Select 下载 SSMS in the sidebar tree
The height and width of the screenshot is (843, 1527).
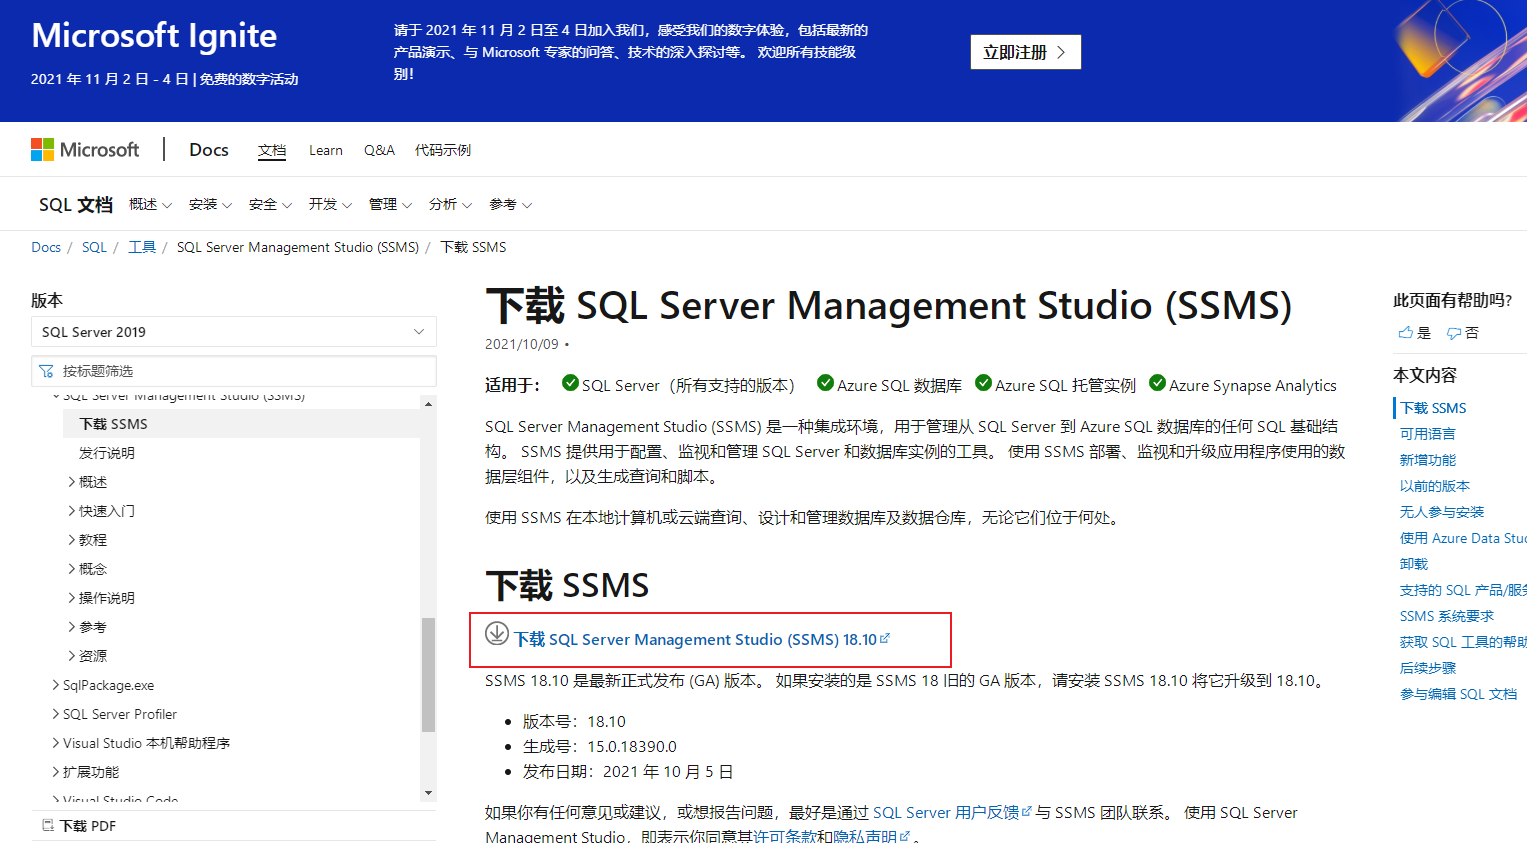242,424
